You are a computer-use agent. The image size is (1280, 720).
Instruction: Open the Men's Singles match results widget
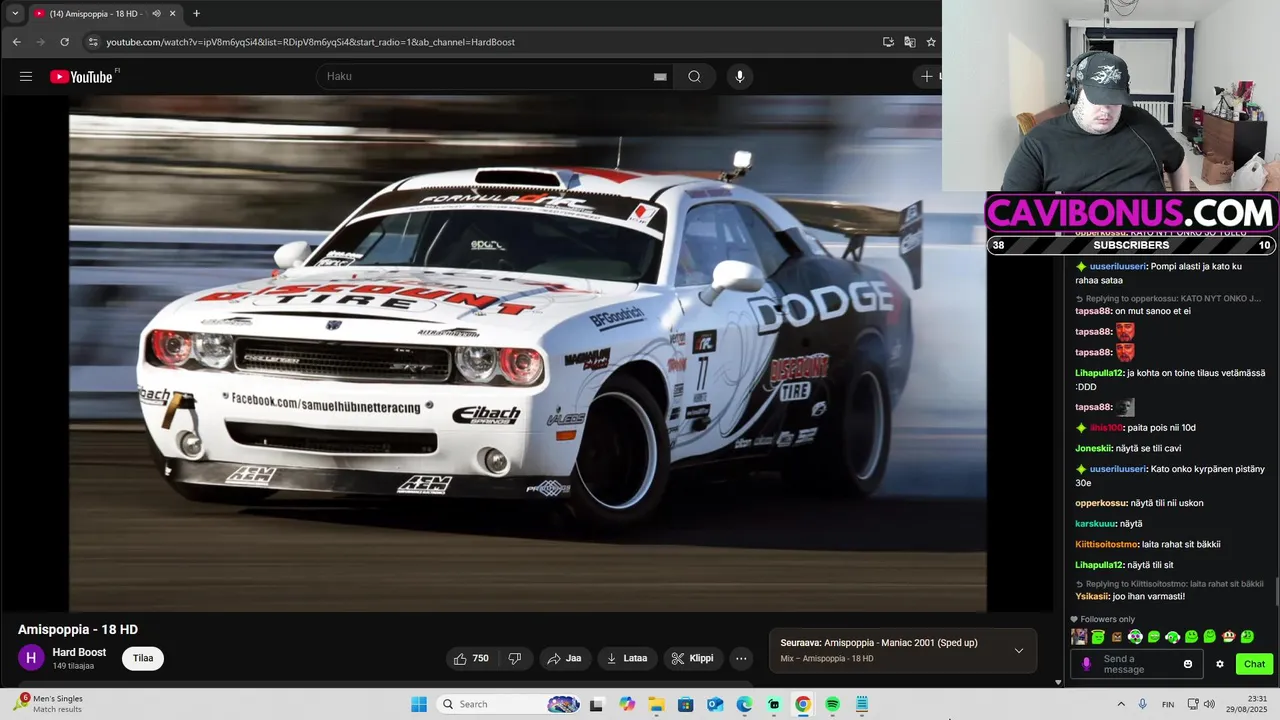[x=48, y=704]
